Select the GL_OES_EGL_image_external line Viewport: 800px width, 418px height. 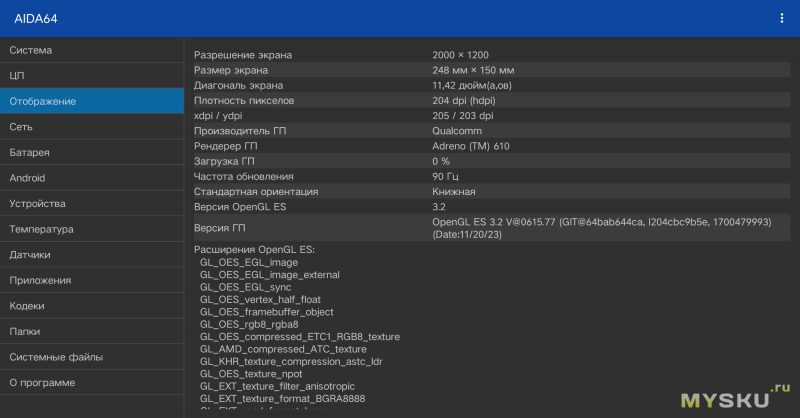(269, 275)
